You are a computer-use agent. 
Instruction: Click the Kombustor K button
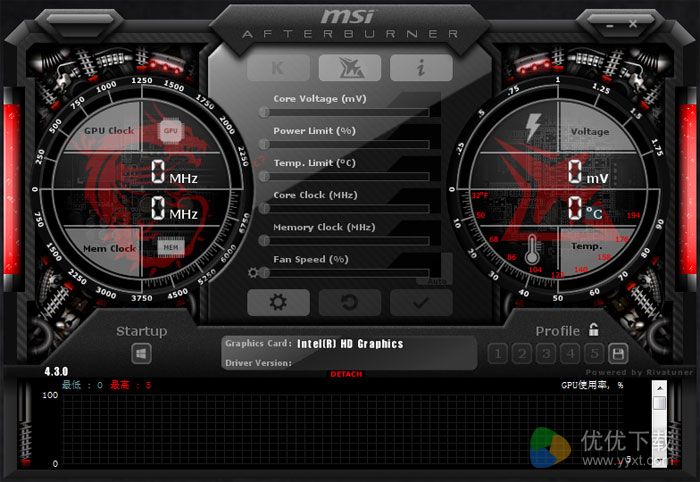click(278, 68)
